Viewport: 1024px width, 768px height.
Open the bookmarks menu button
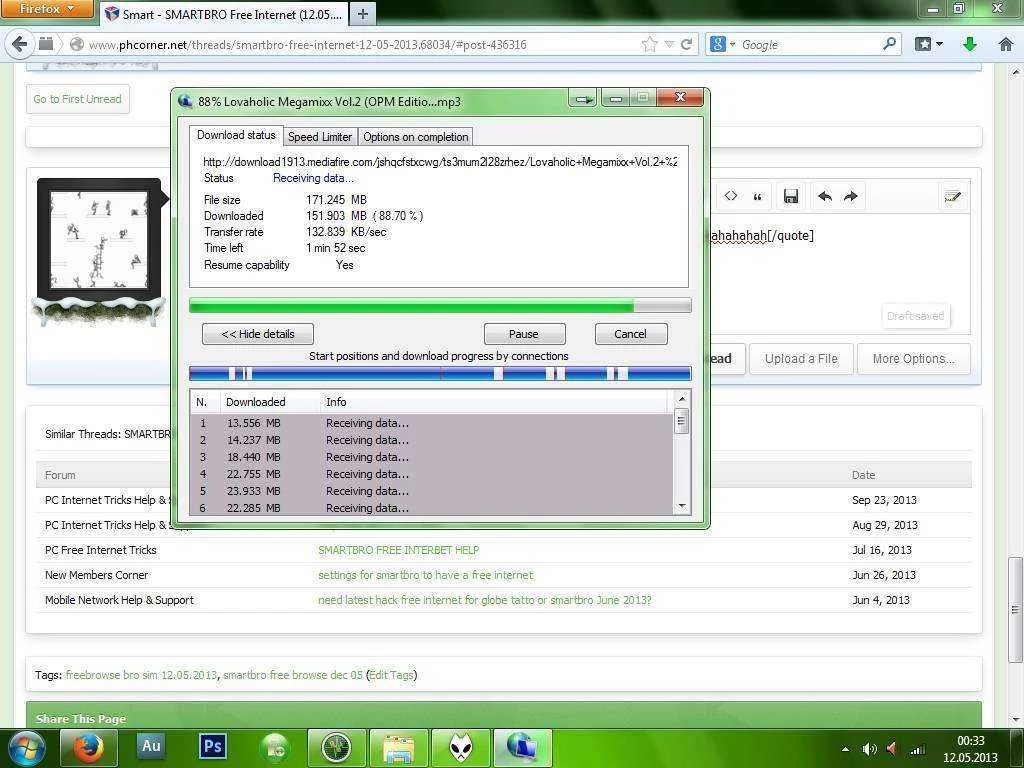click(929, 44)
